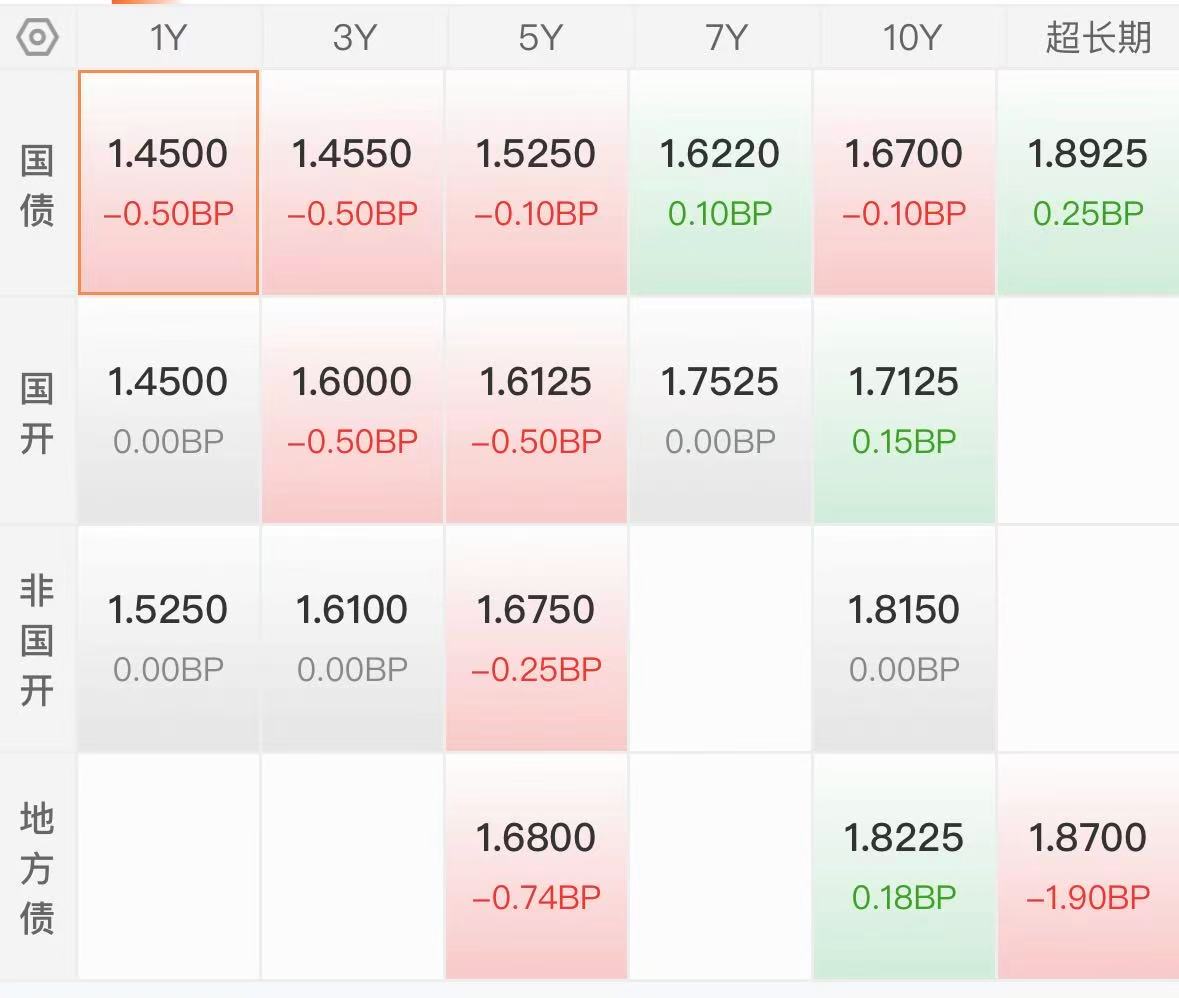This screenshot has height=998, width=1179.
Task: Select the 超长期 column header
Action: (1098, 38)
